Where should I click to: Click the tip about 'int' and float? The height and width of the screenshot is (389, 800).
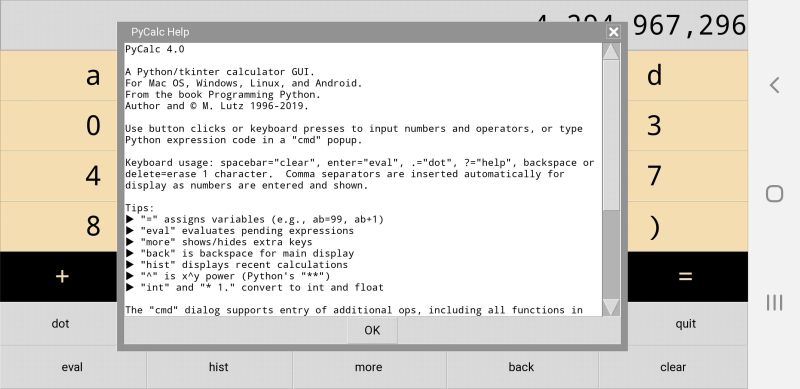coord(255,287)
